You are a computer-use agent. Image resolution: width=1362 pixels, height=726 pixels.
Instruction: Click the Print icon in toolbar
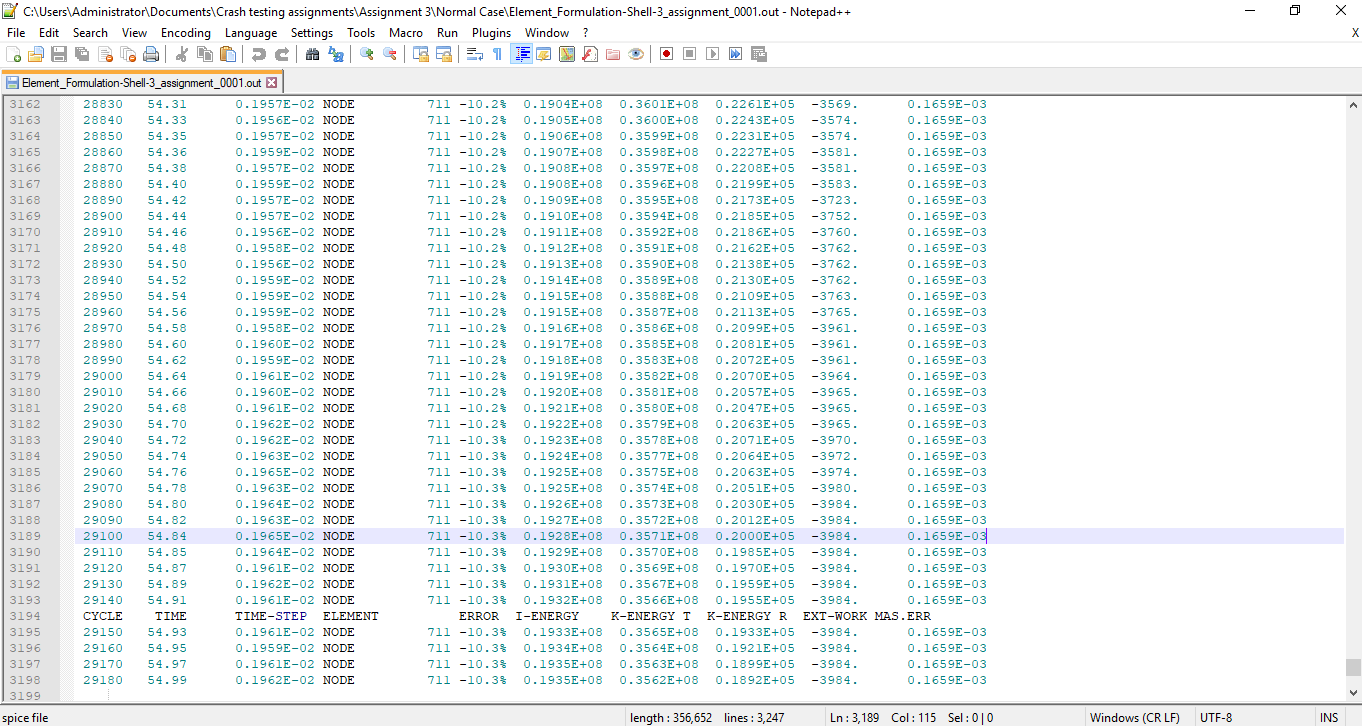pyautogui.click(x=151, y=54)
